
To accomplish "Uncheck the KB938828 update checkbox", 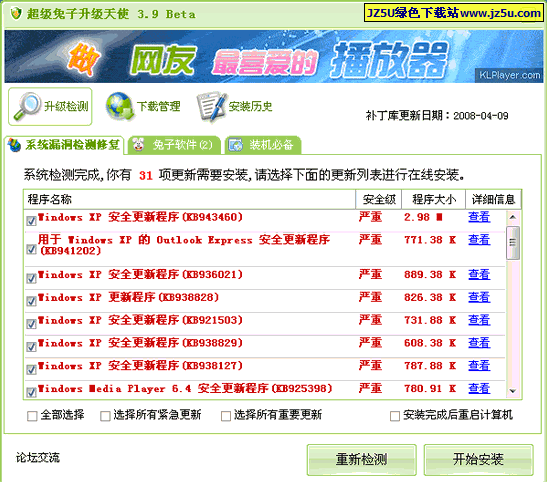I will tap(31, 301).
